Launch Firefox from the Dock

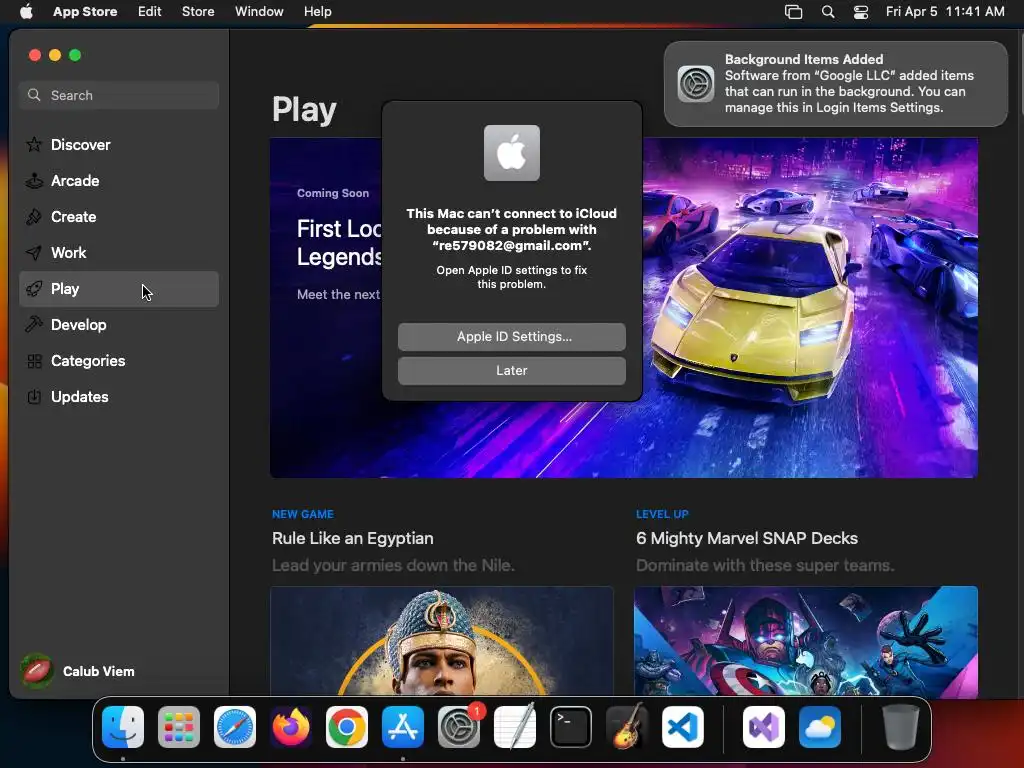[291, 727]
